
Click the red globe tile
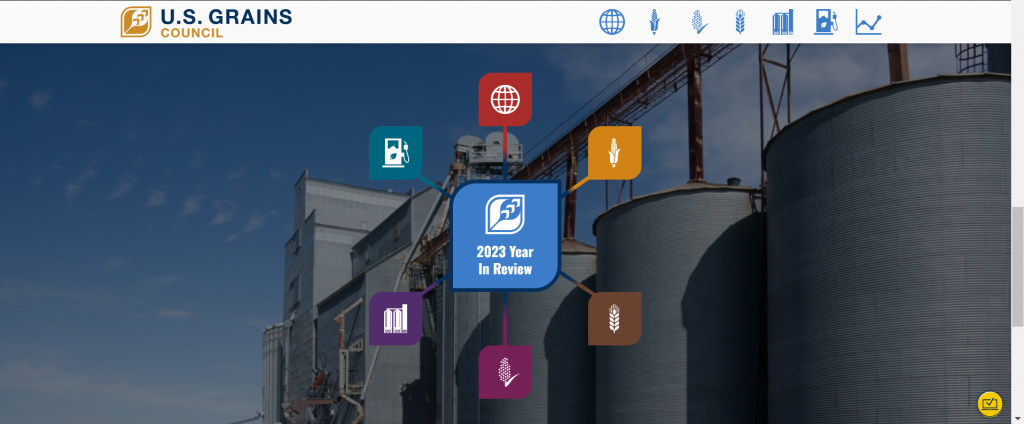tap(505, 99)
